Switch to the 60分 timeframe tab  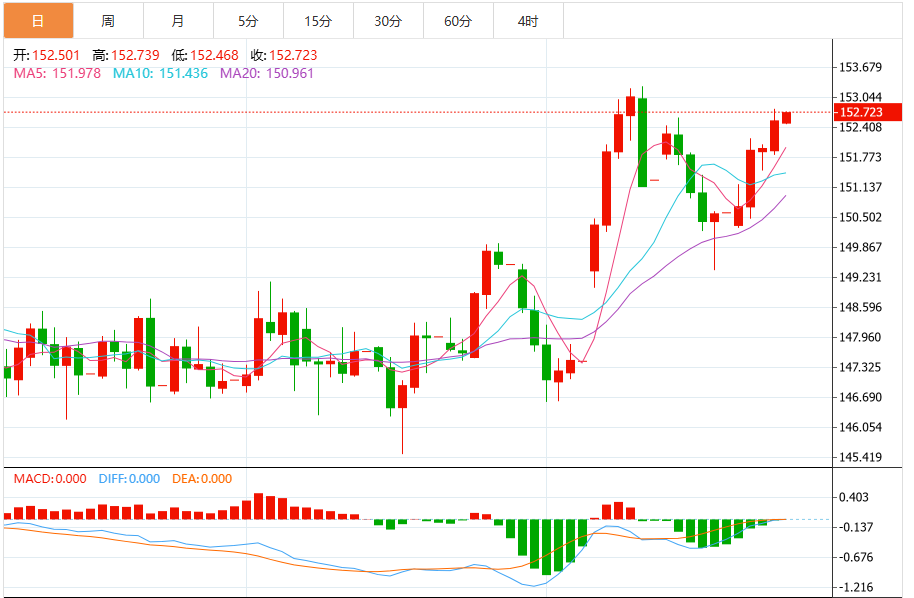point(458,21)
